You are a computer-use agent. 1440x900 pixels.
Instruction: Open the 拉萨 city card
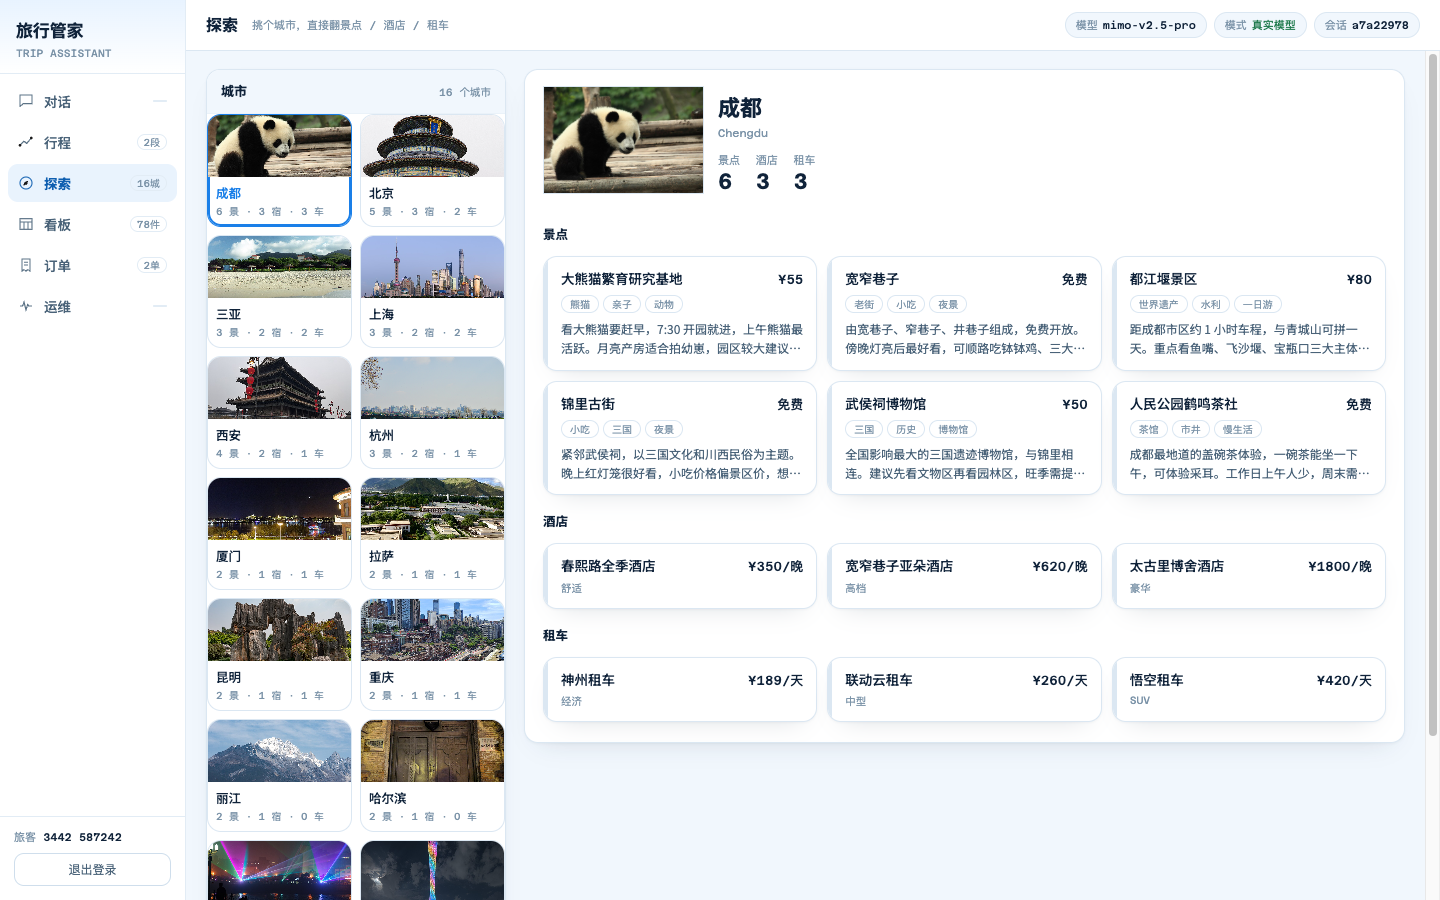[x=432, y=533]
